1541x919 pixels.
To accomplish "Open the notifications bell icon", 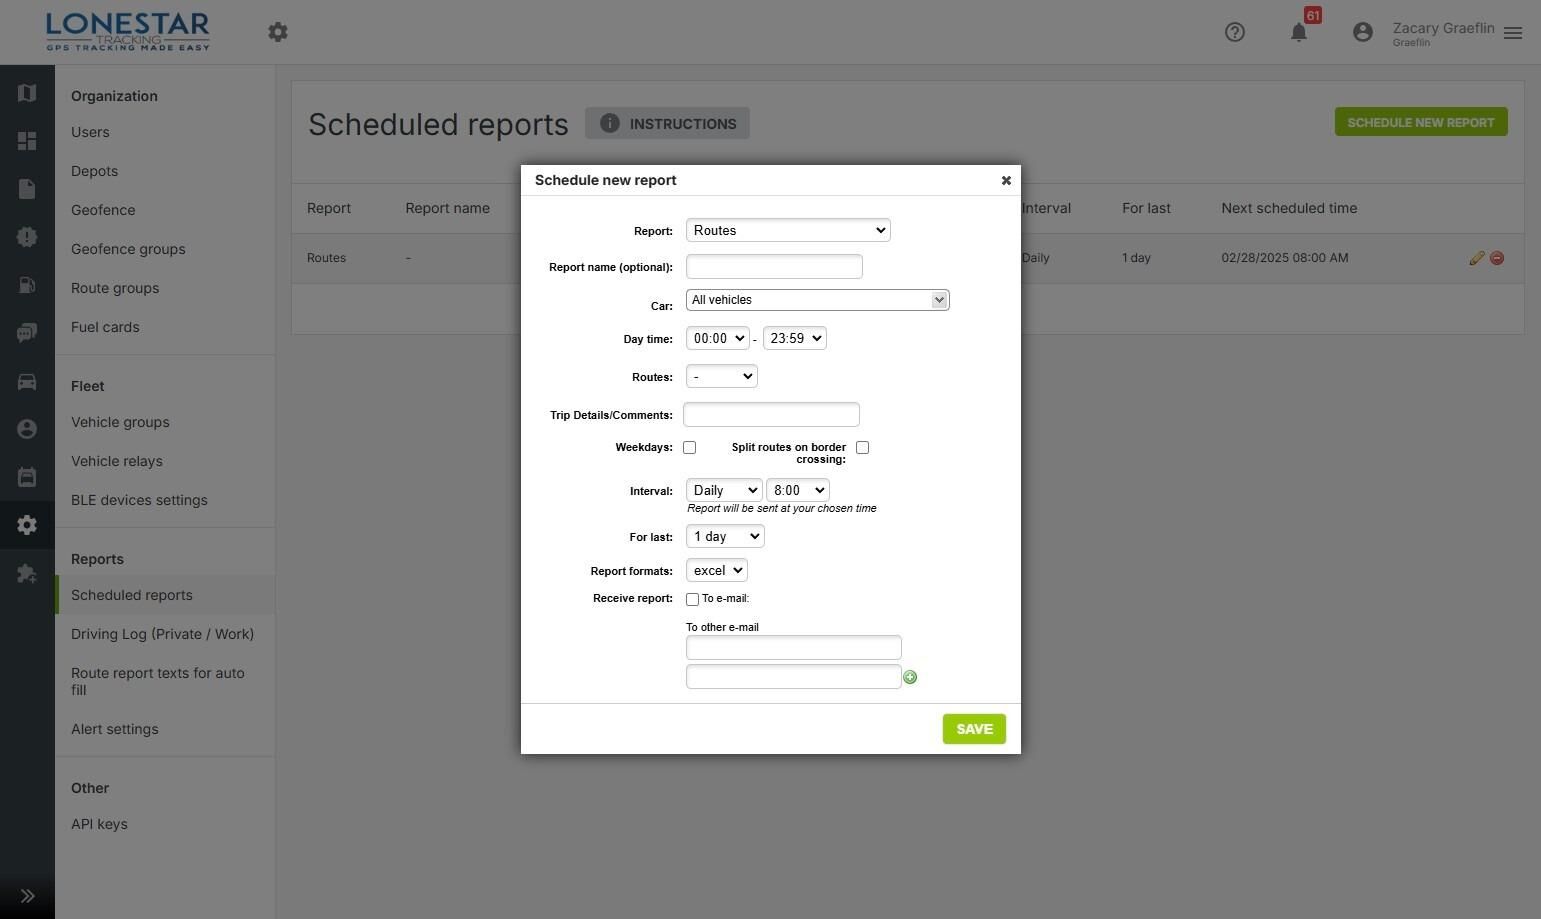I will point(1298,32).
